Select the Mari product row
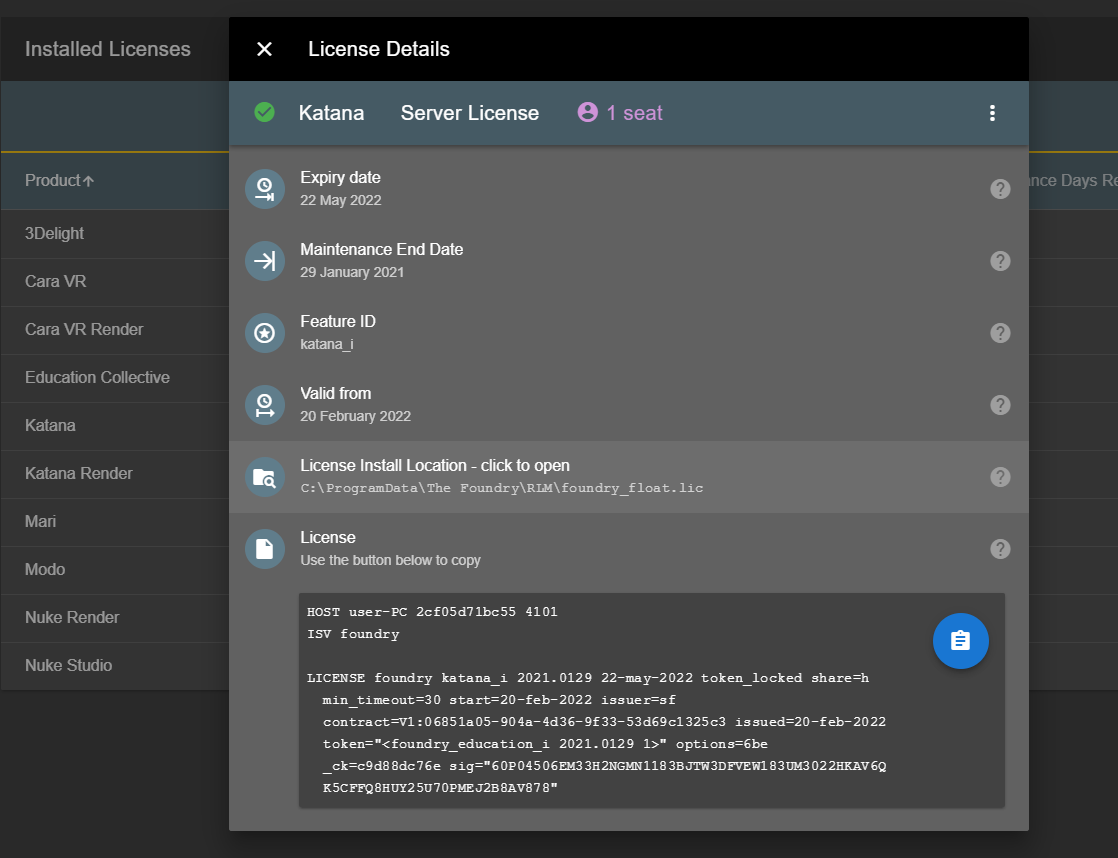1118x858 pixels. 115,521
